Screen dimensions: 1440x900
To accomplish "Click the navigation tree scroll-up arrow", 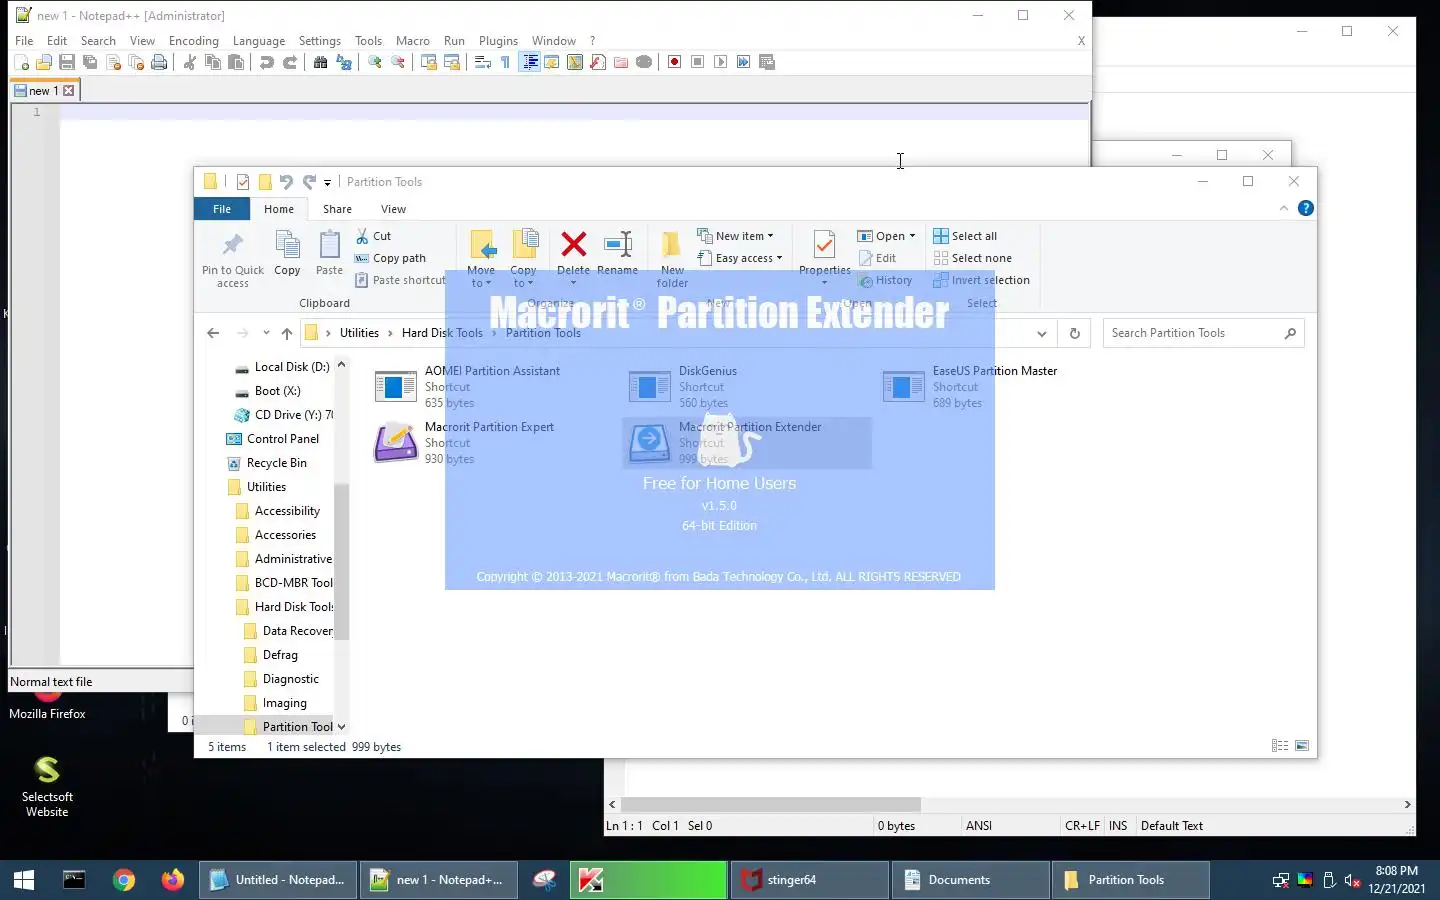I will pyautogui.click(x=341, y=365).
